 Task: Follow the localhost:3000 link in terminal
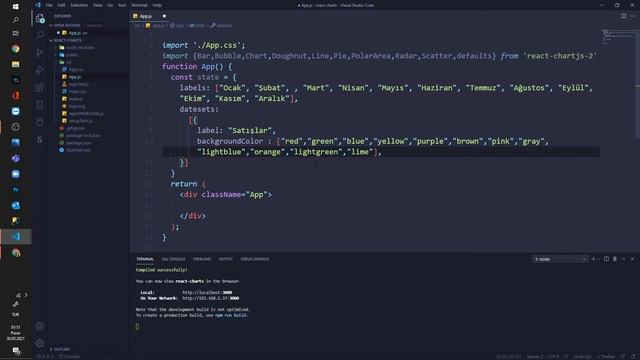click(207, 293)
